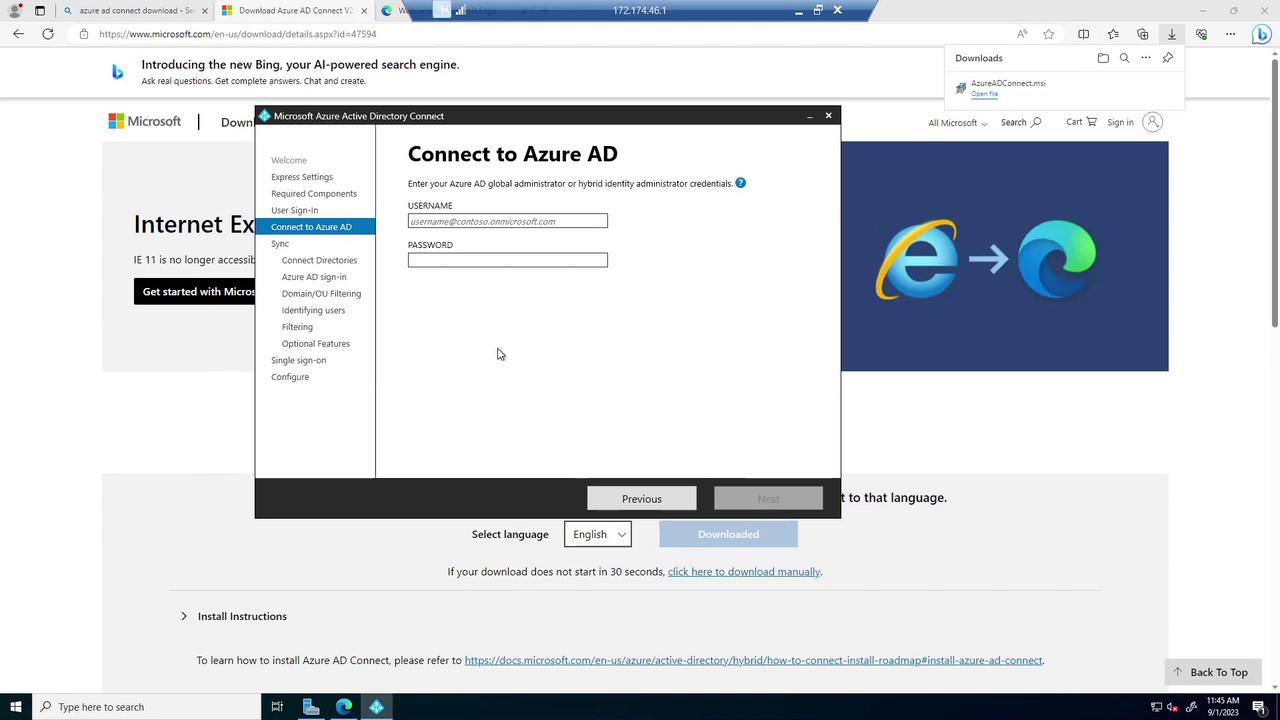
Task: Click the Back To Top button
Action: (1210, 672)
